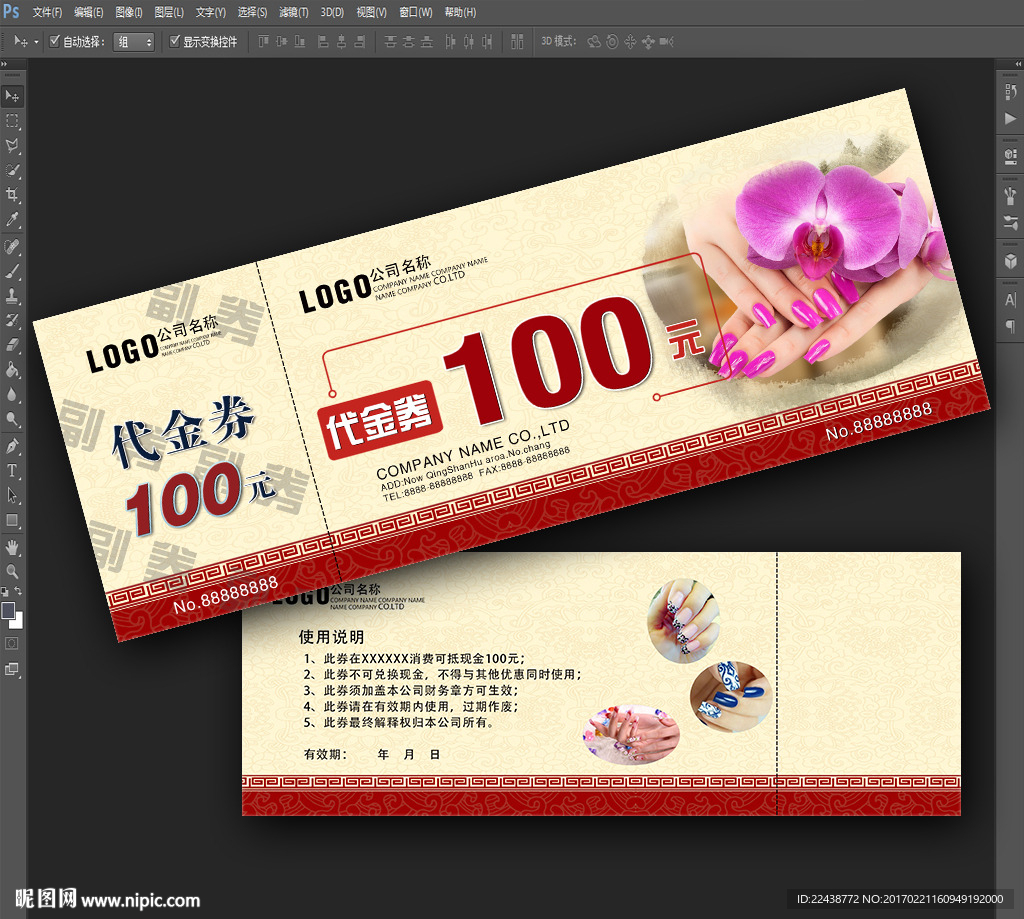Screen dimensions: 1024x919
Task: Toggle the 自动选择 checkbox
Action: pyautogui.click(x=55, y=41)
